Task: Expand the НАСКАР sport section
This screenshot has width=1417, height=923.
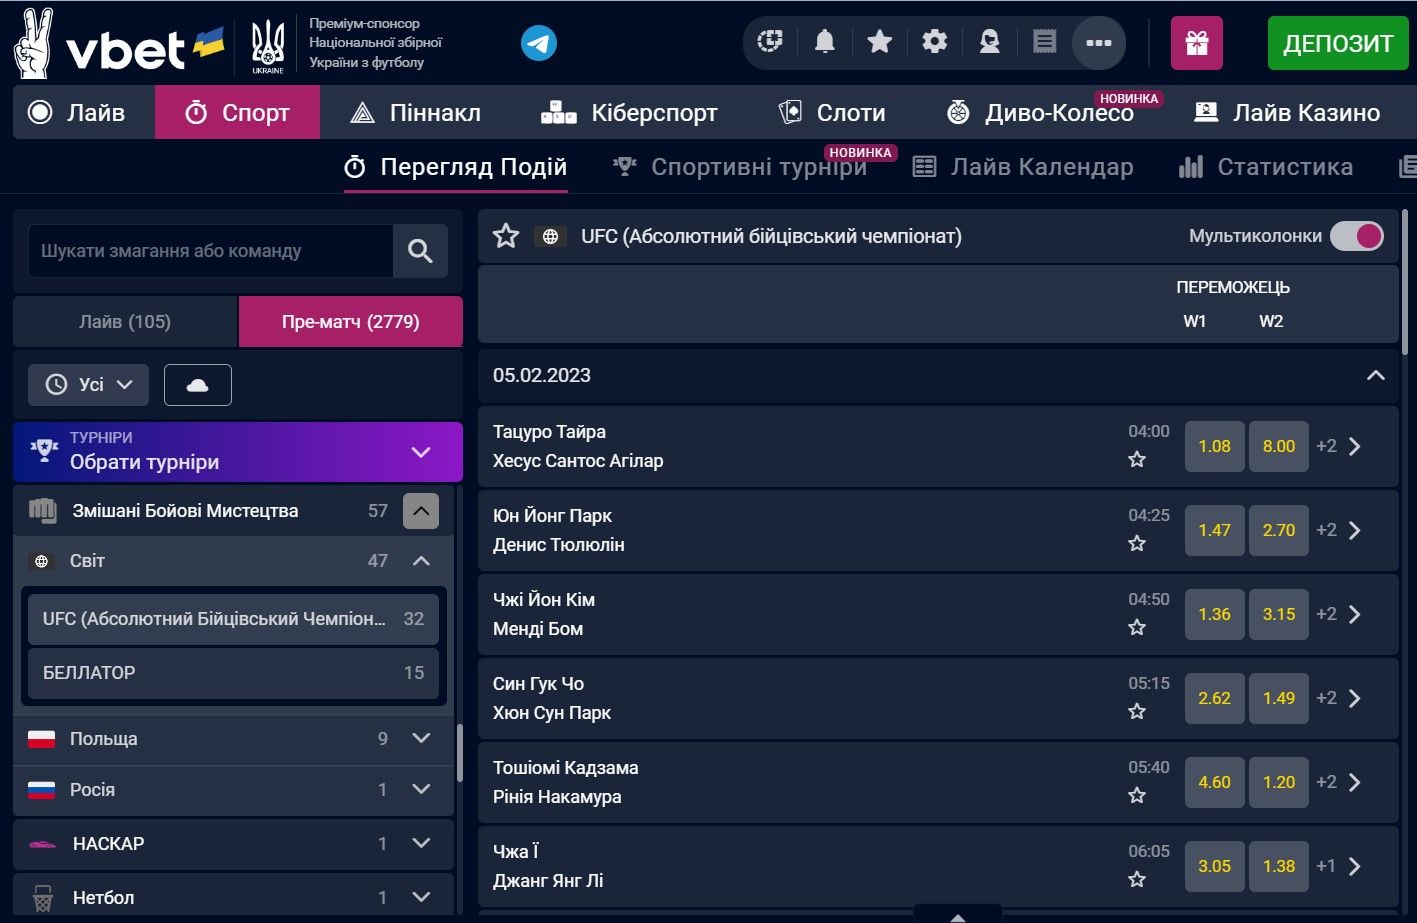Action: tap(421, 844)
